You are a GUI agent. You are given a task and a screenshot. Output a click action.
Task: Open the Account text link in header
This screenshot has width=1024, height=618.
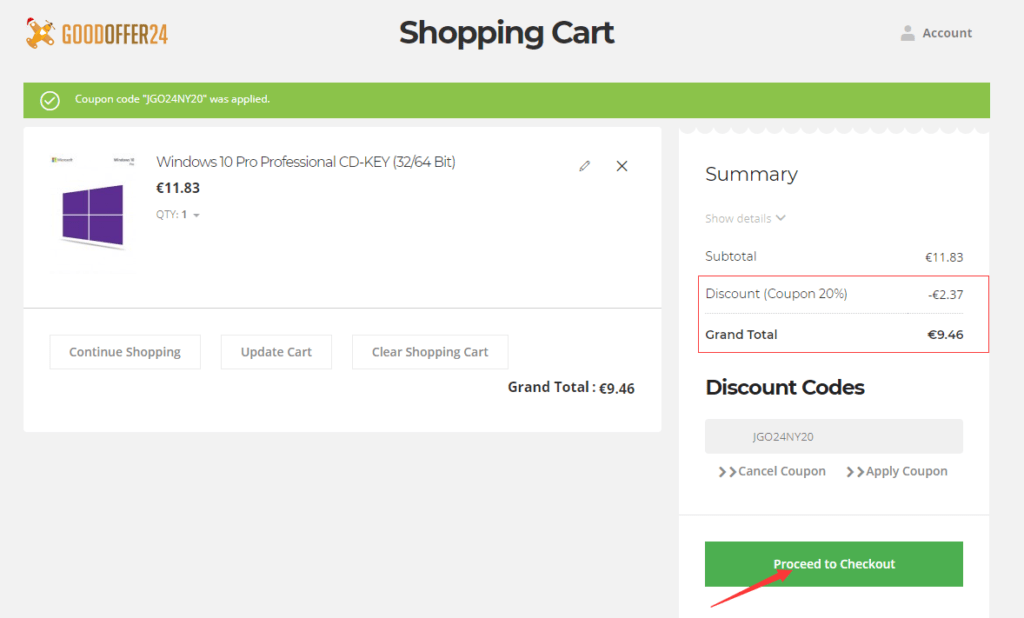click(947, 33)
